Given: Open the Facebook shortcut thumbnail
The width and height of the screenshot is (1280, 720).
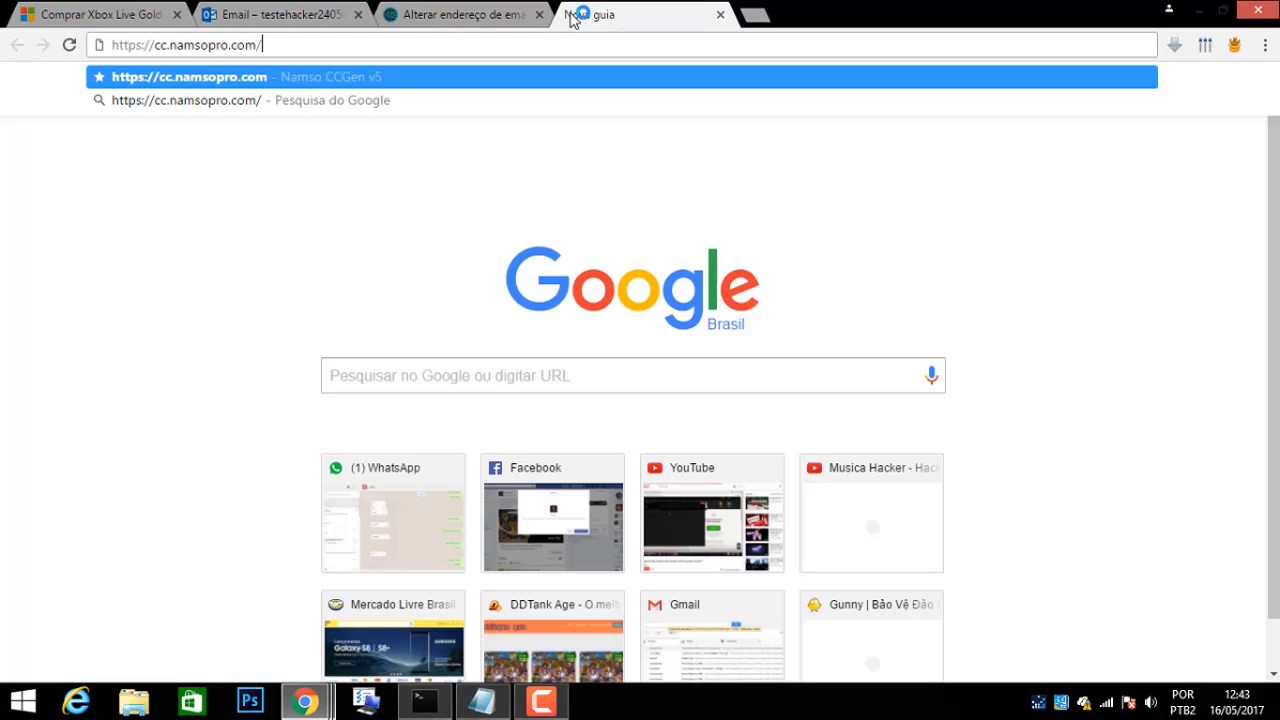Looking at the screenshot, I should 553,513.
